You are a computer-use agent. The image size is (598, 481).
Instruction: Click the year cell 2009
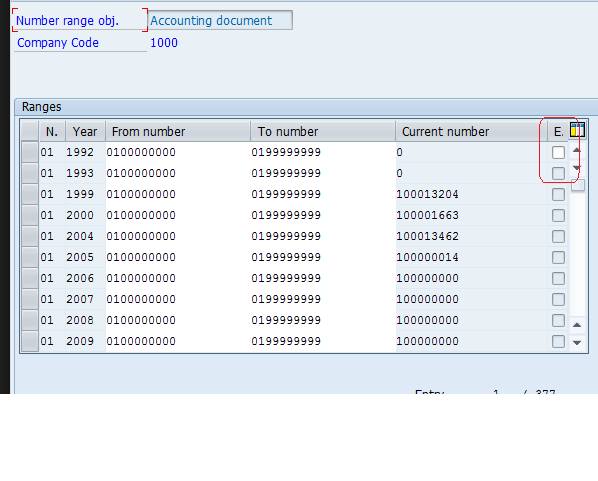(80, 341)
